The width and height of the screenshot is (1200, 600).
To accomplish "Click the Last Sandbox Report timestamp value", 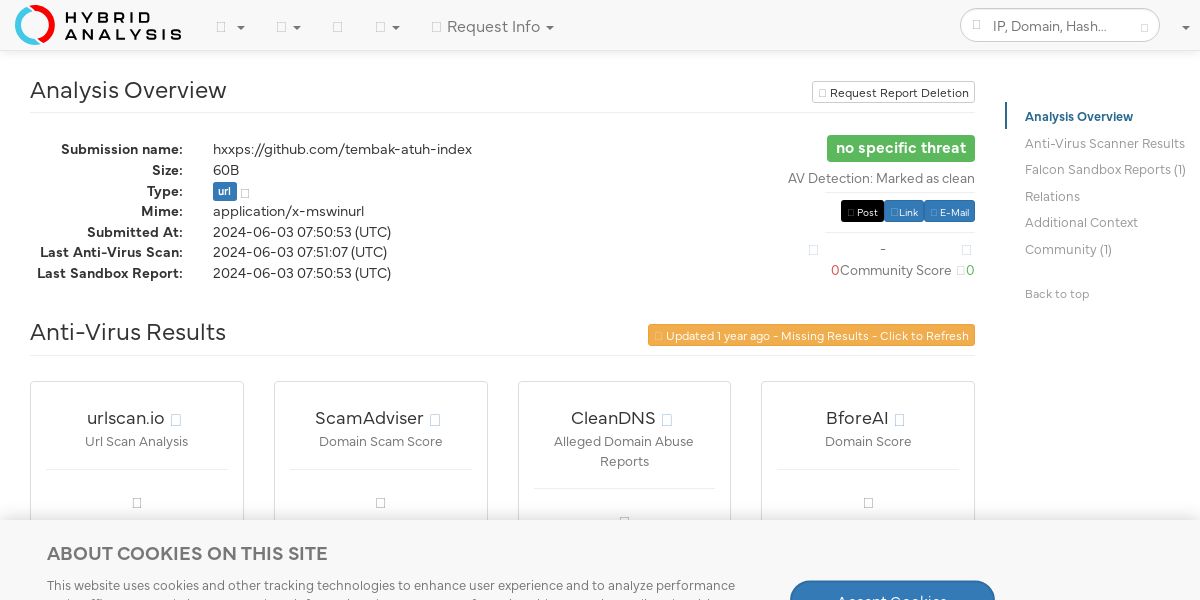I will click(302, 273).
